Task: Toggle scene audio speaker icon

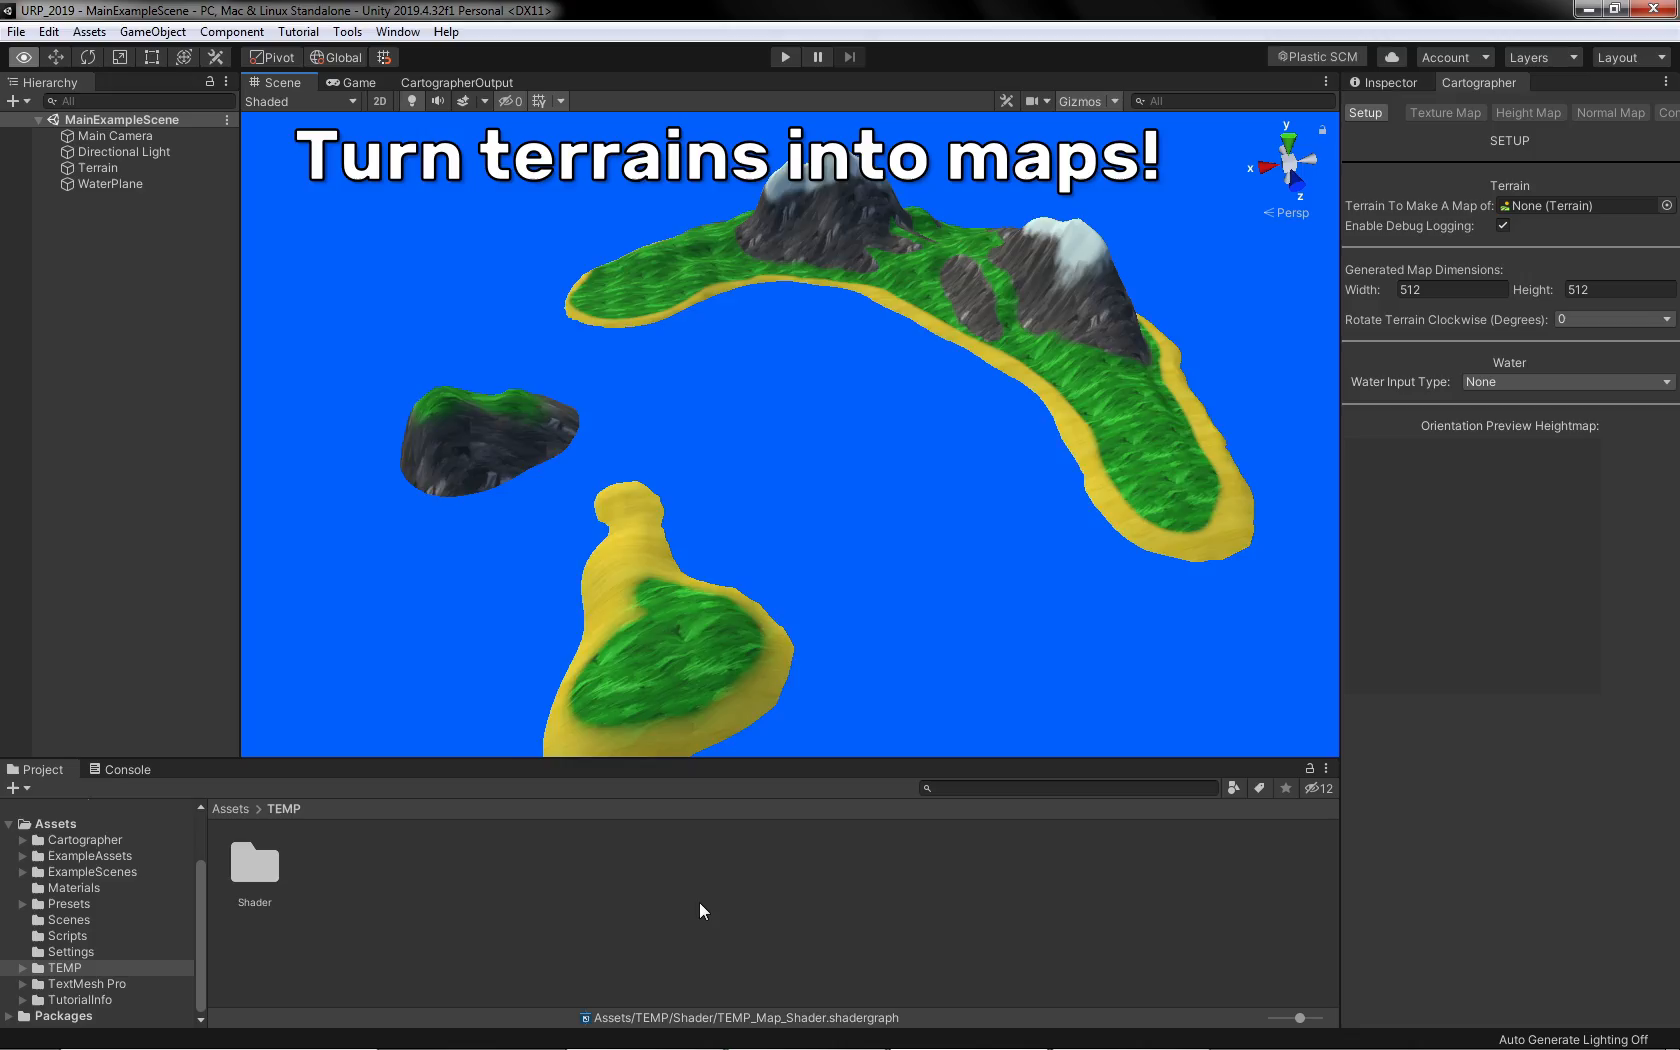Action: (437, 101)
